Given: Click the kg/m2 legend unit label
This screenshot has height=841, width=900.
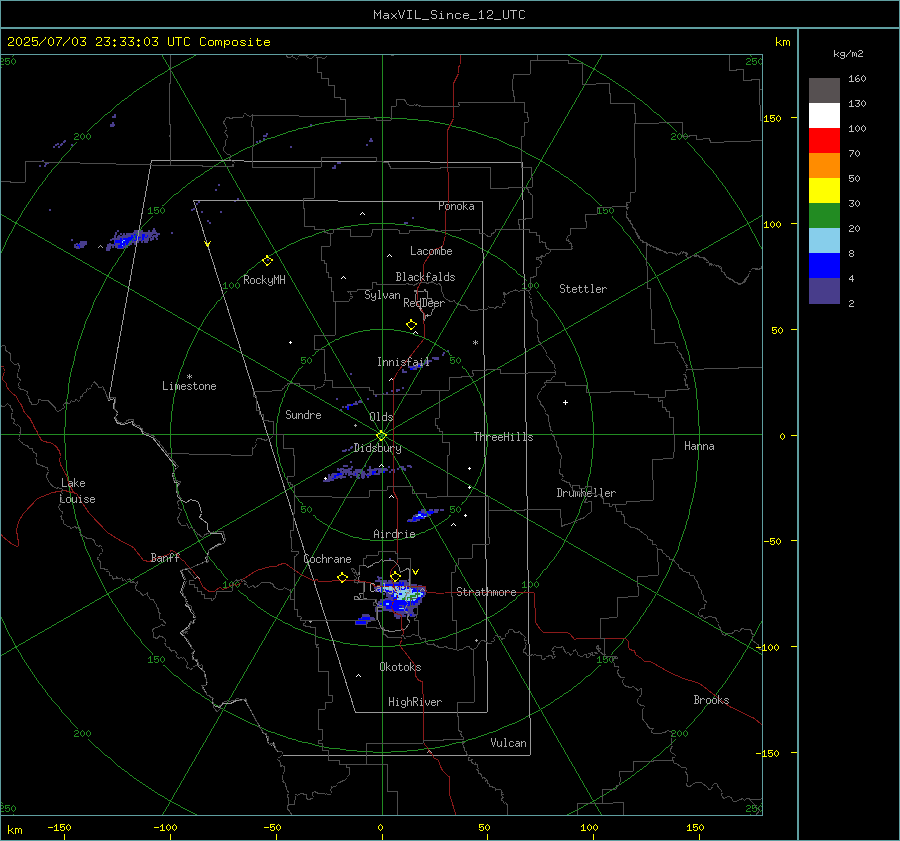Looking at the screenshot, I should (x=848, y=54).
